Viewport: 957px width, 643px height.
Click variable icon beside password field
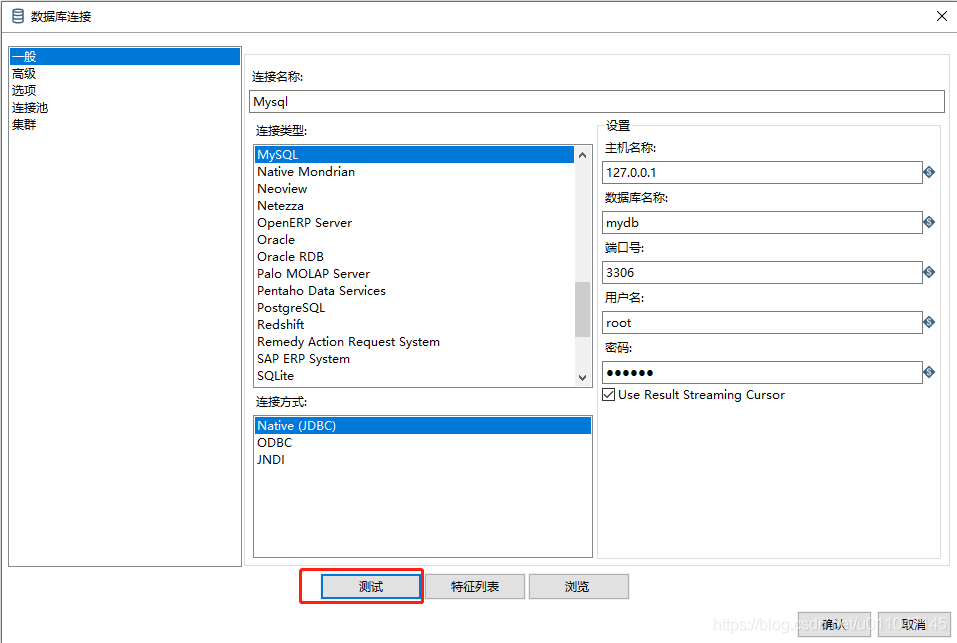[929, 372]
